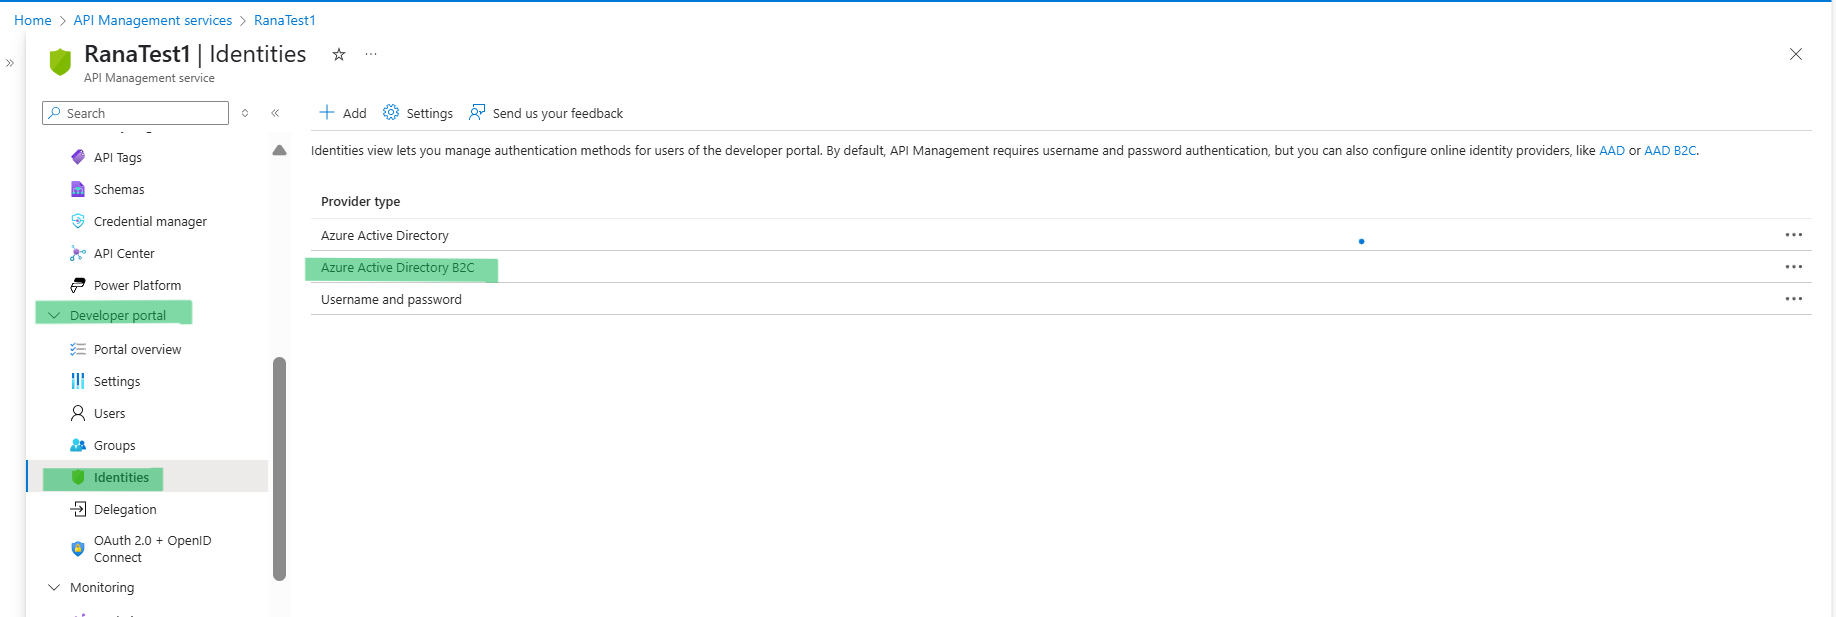The image size is (1836, 617).
Task: Go to Credential manager
Action: tap(150, 221)
